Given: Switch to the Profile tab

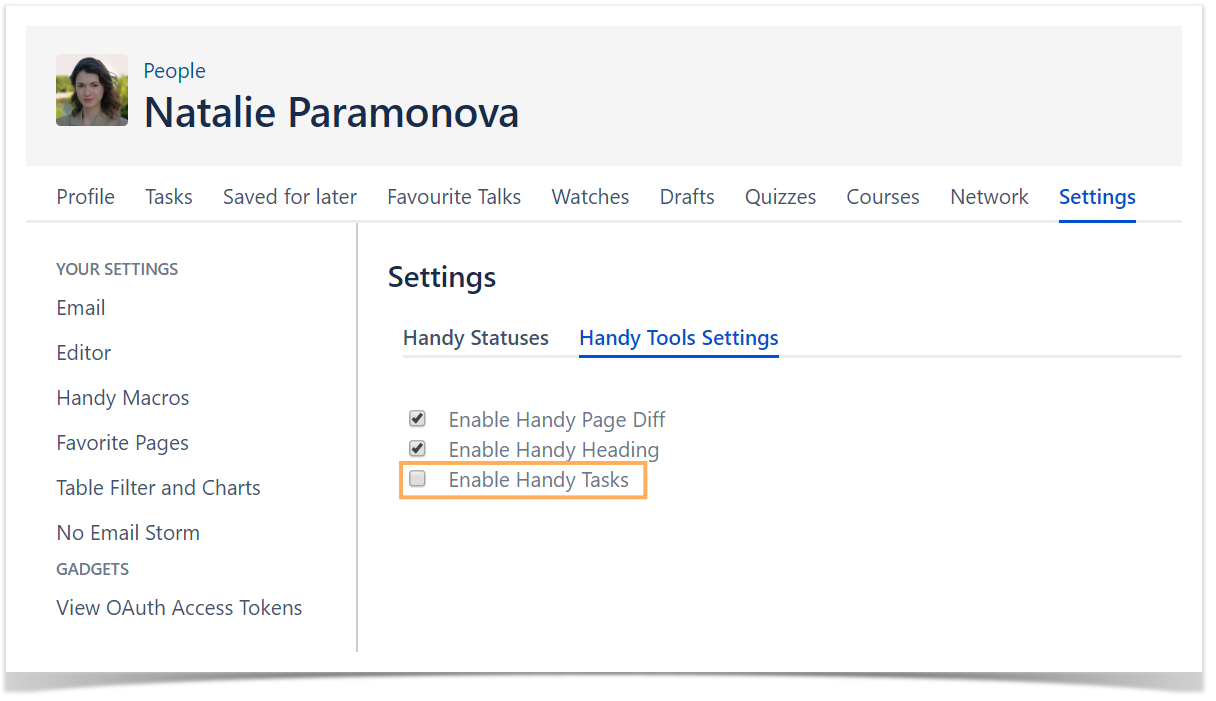Looking at the screenshot, I should (x=85, y=197).
